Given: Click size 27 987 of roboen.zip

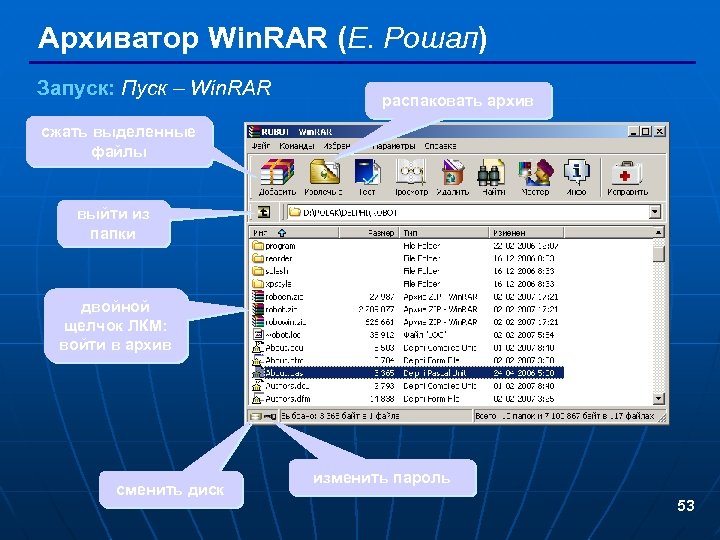Looking at the screenshot, I should [382, 297].
